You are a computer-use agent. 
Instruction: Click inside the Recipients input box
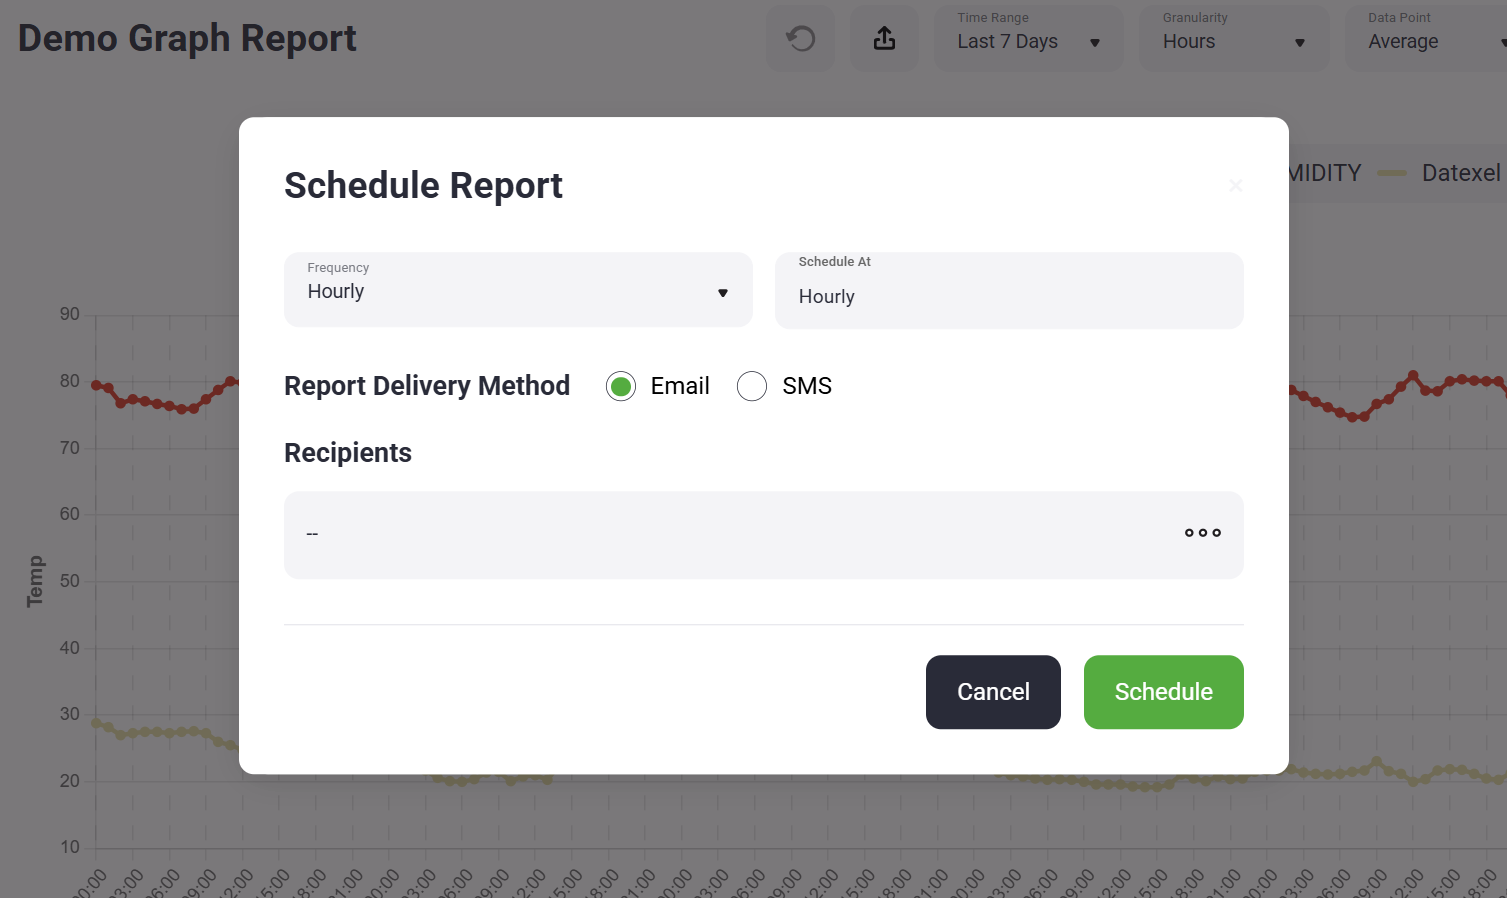point(730,535)
